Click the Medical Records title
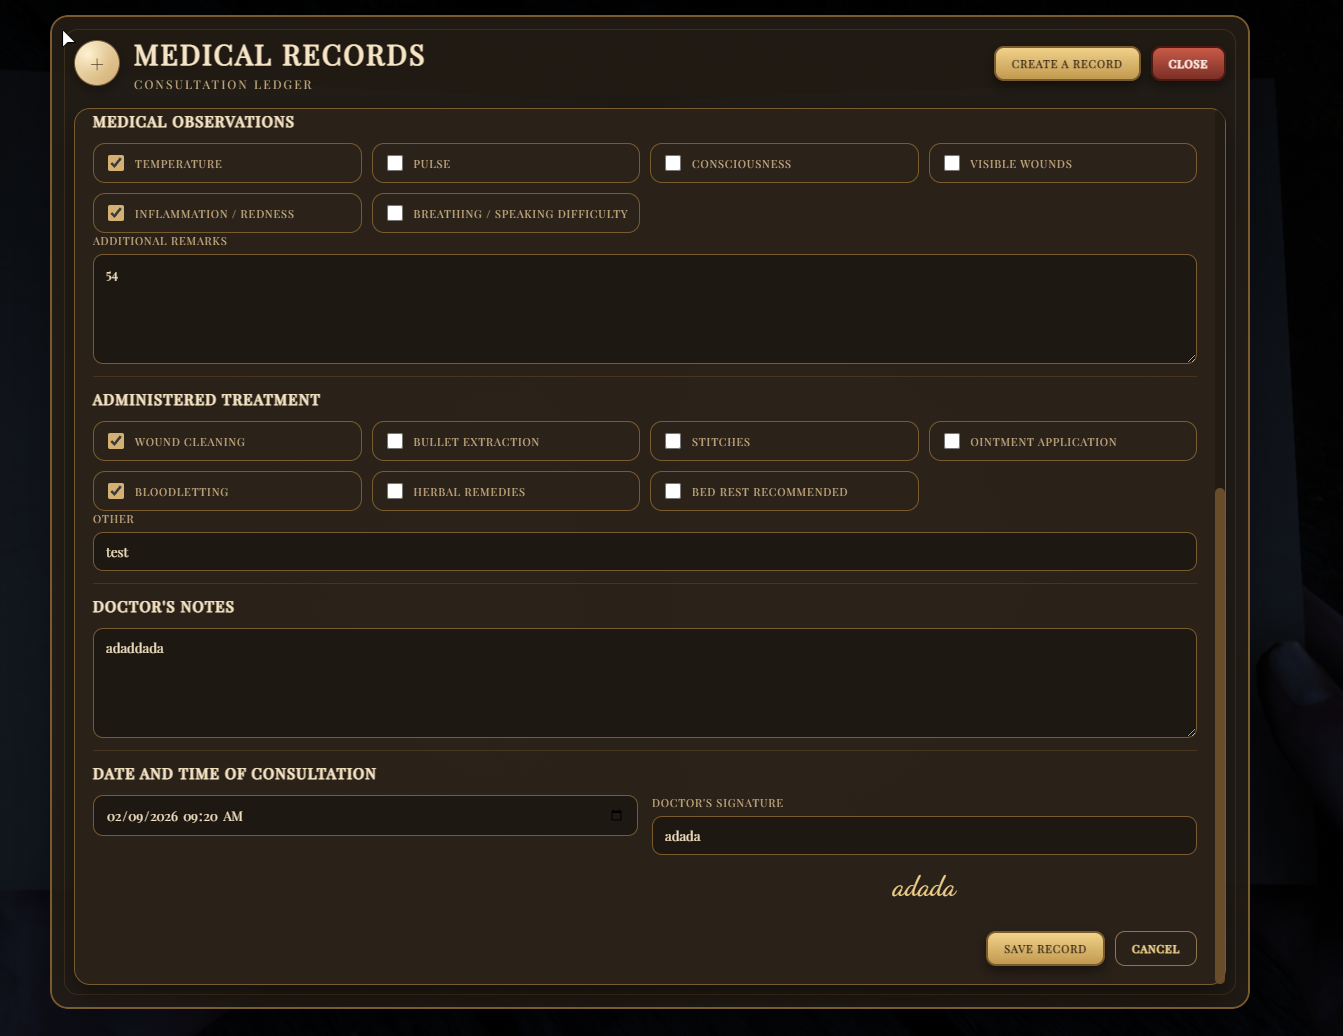This screenshot has height=1036, width=1343. click(279, 55)
